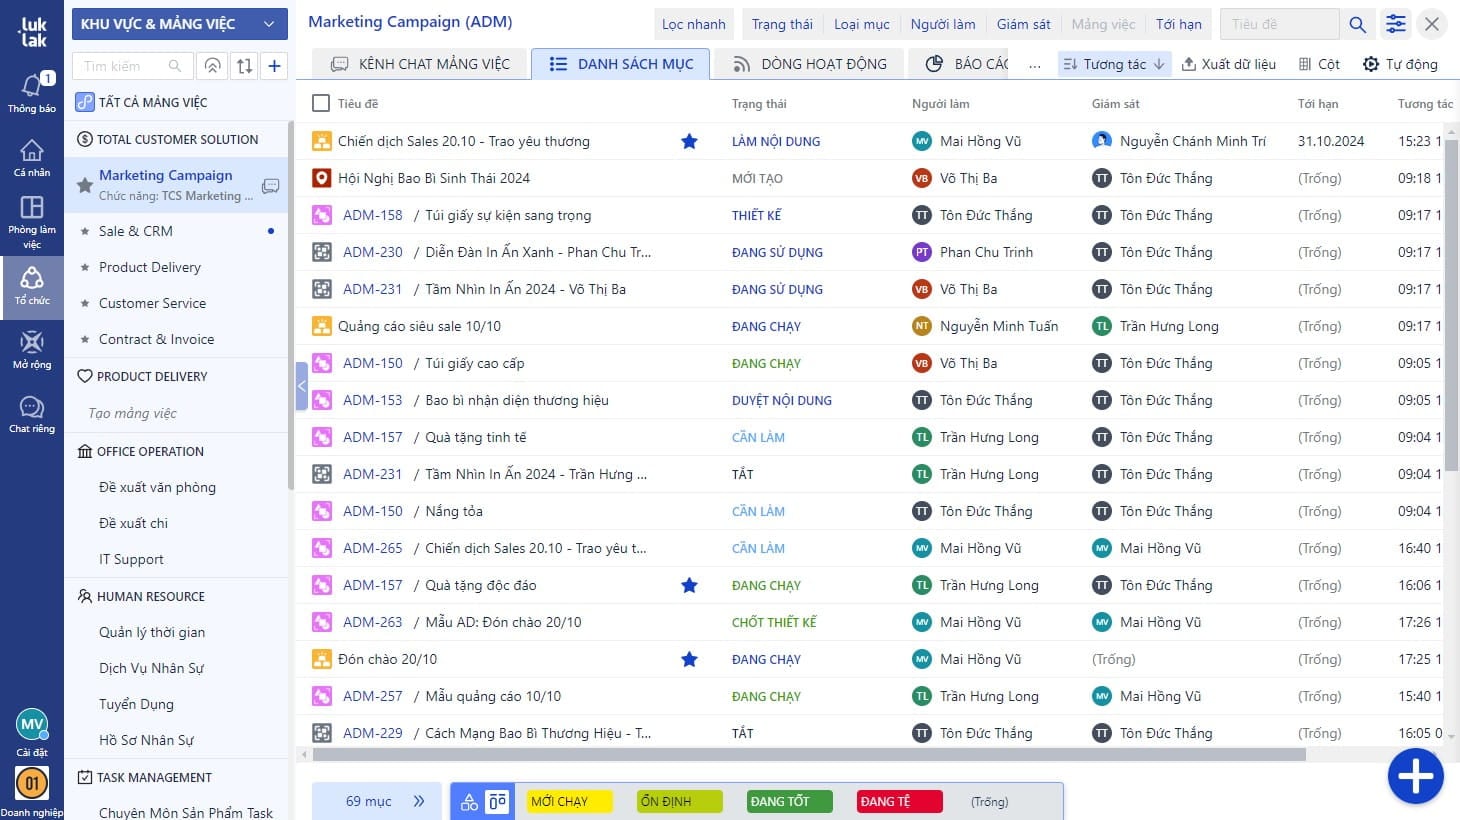Click the Mở rộng sidebar icon
1460x820 pixels.
(x=32, y=349)
